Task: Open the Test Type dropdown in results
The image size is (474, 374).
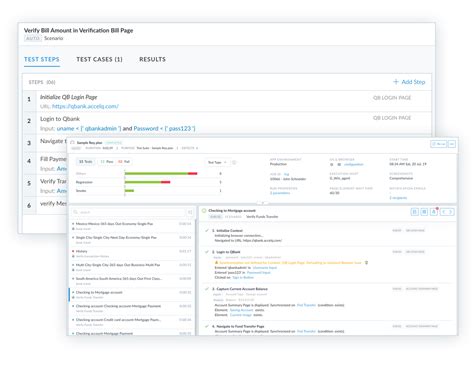Action: coord(217,162)
